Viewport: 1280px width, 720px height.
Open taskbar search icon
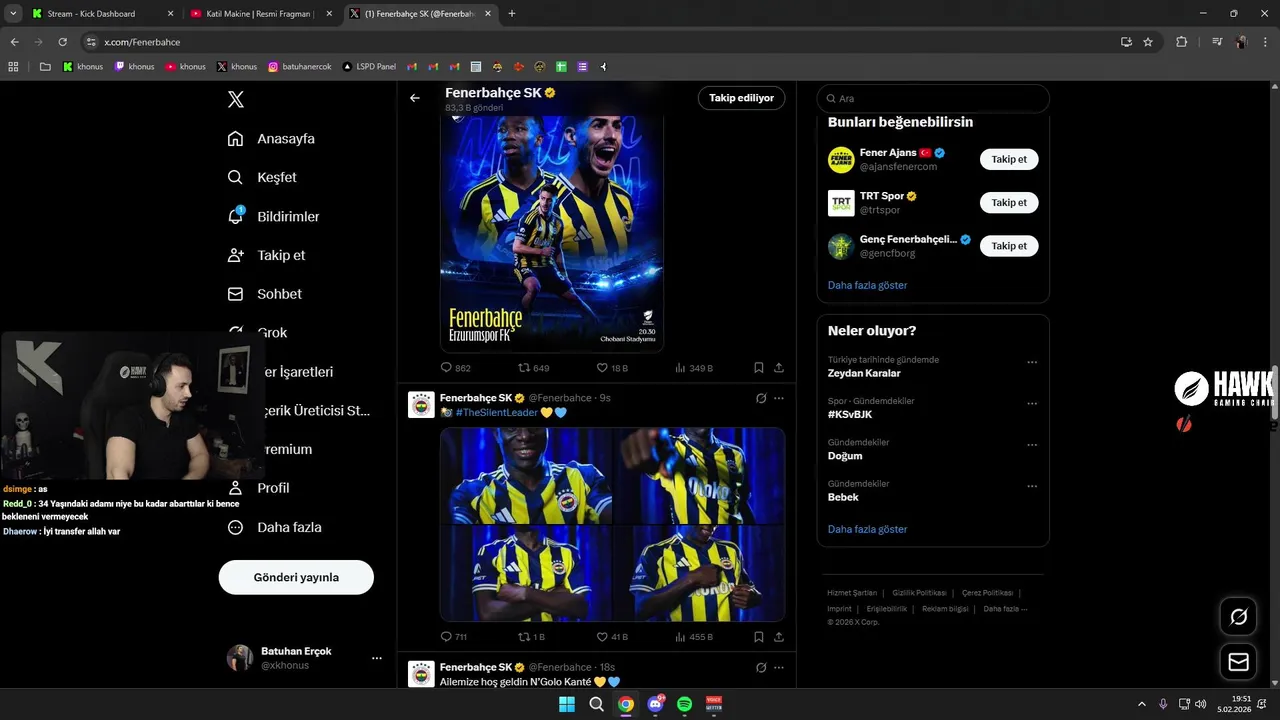[596, 704]
